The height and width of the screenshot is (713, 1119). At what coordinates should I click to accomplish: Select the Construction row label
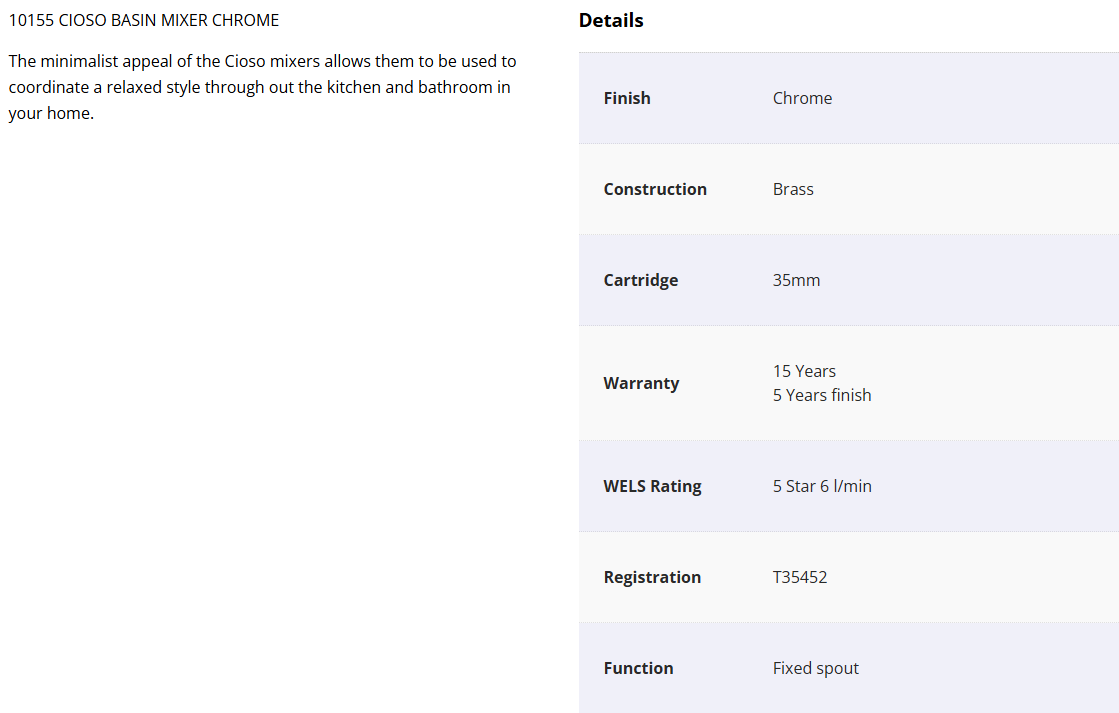coord(655,189)
